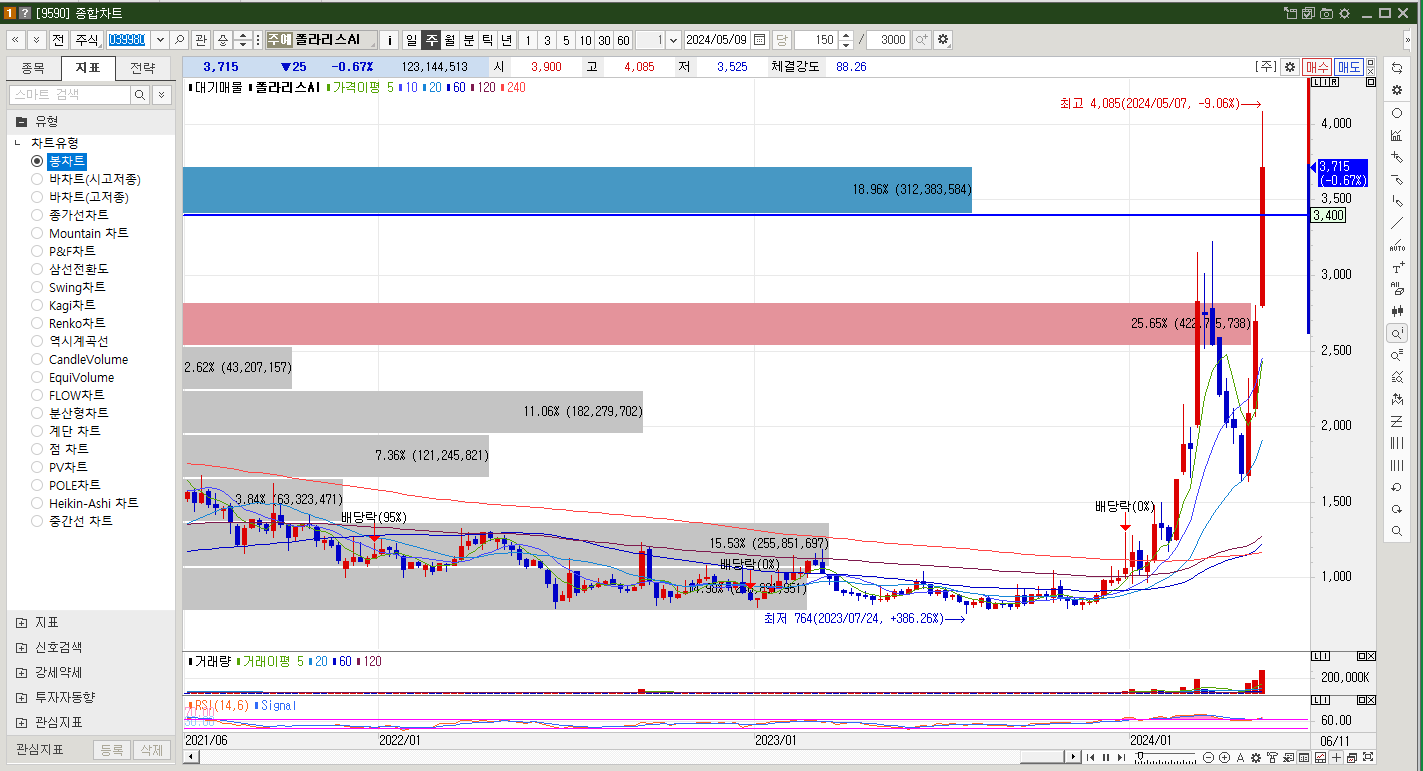Open stock info 'i' button

click(x=391, y=40)
